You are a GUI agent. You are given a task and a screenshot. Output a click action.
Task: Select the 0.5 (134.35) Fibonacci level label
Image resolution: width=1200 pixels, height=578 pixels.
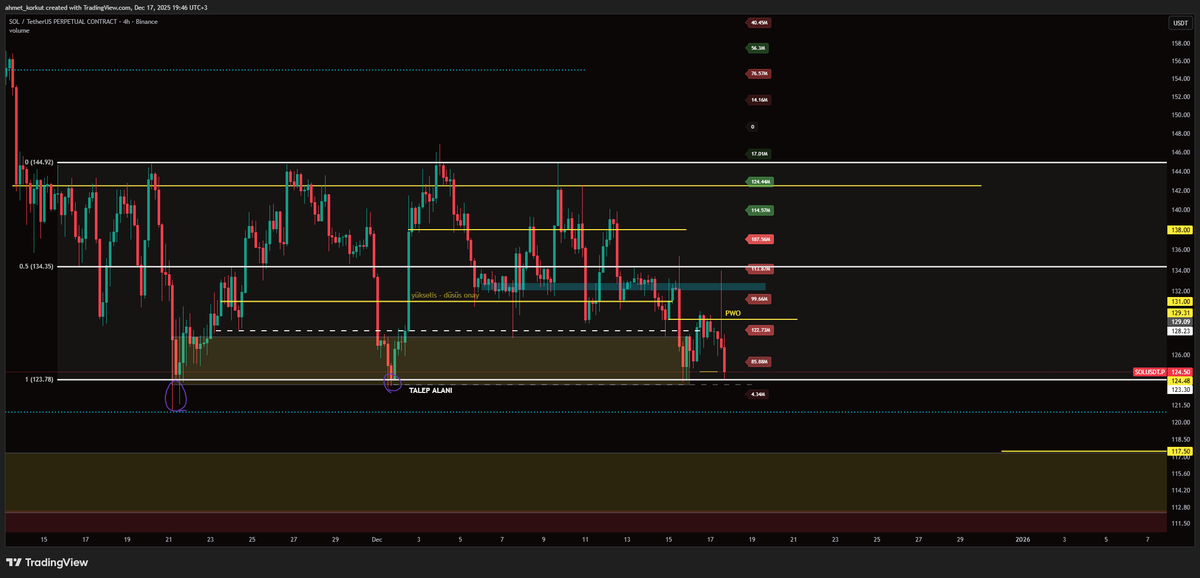tap(37, 267)
